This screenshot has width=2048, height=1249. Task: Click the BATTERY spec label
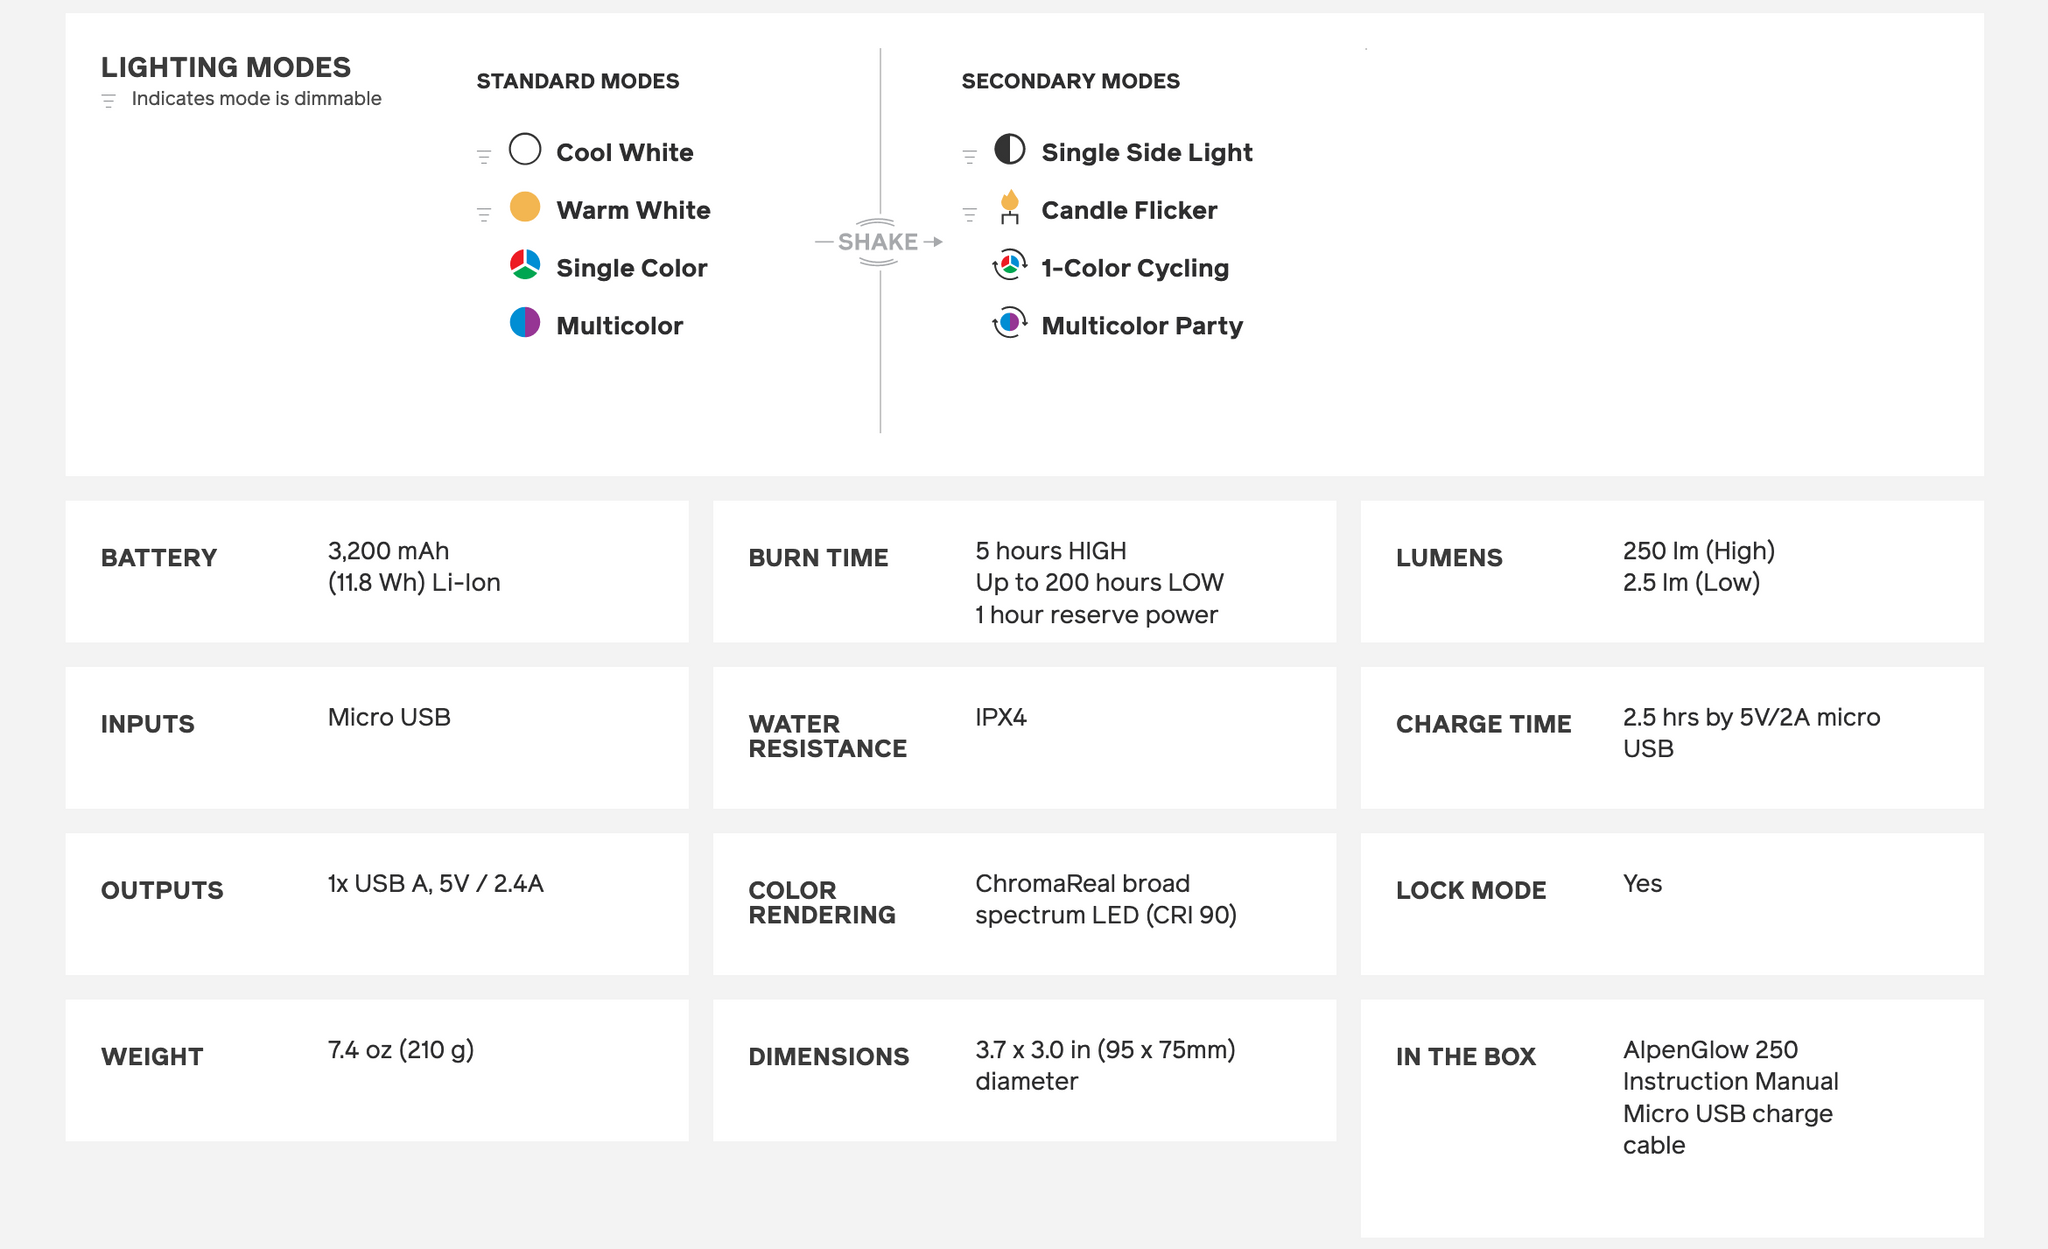159,558
